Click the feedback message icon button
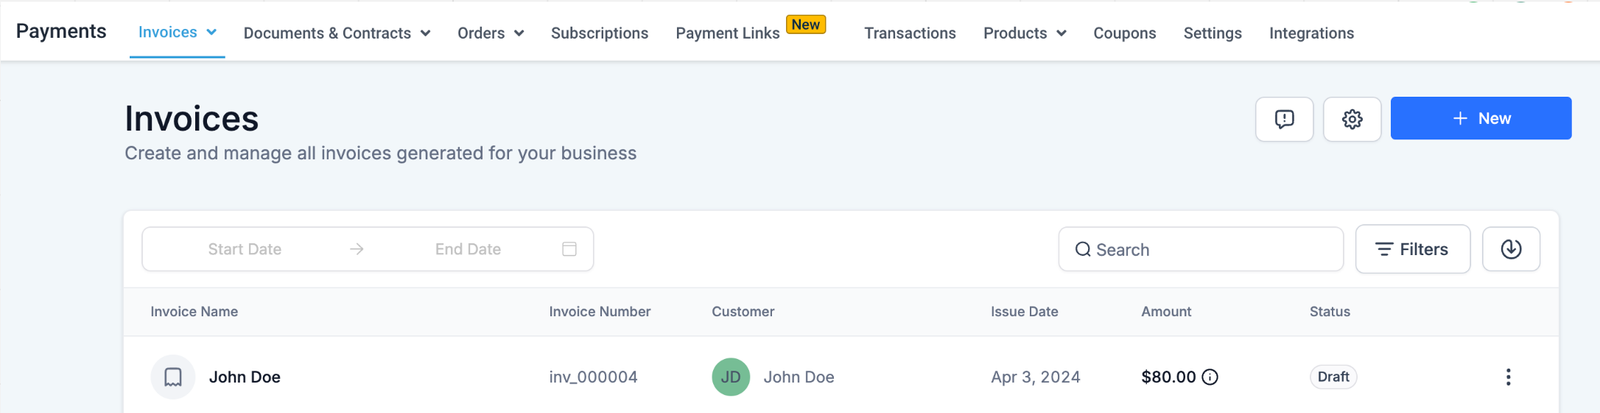 1284,119
